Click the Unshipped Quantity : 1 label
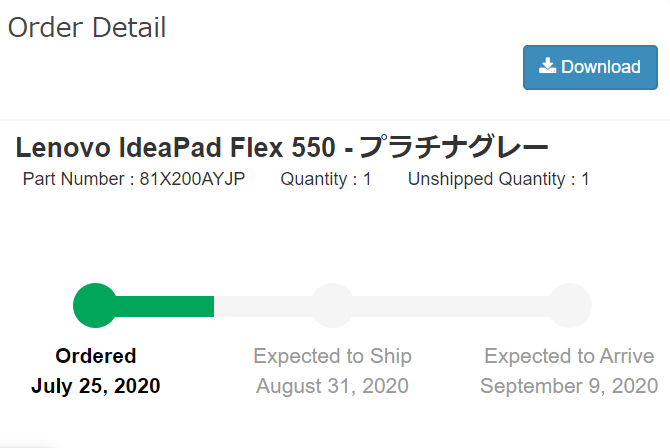Viewport: 670px width, 448px height. pyautogui.click(x=499, y=179)
